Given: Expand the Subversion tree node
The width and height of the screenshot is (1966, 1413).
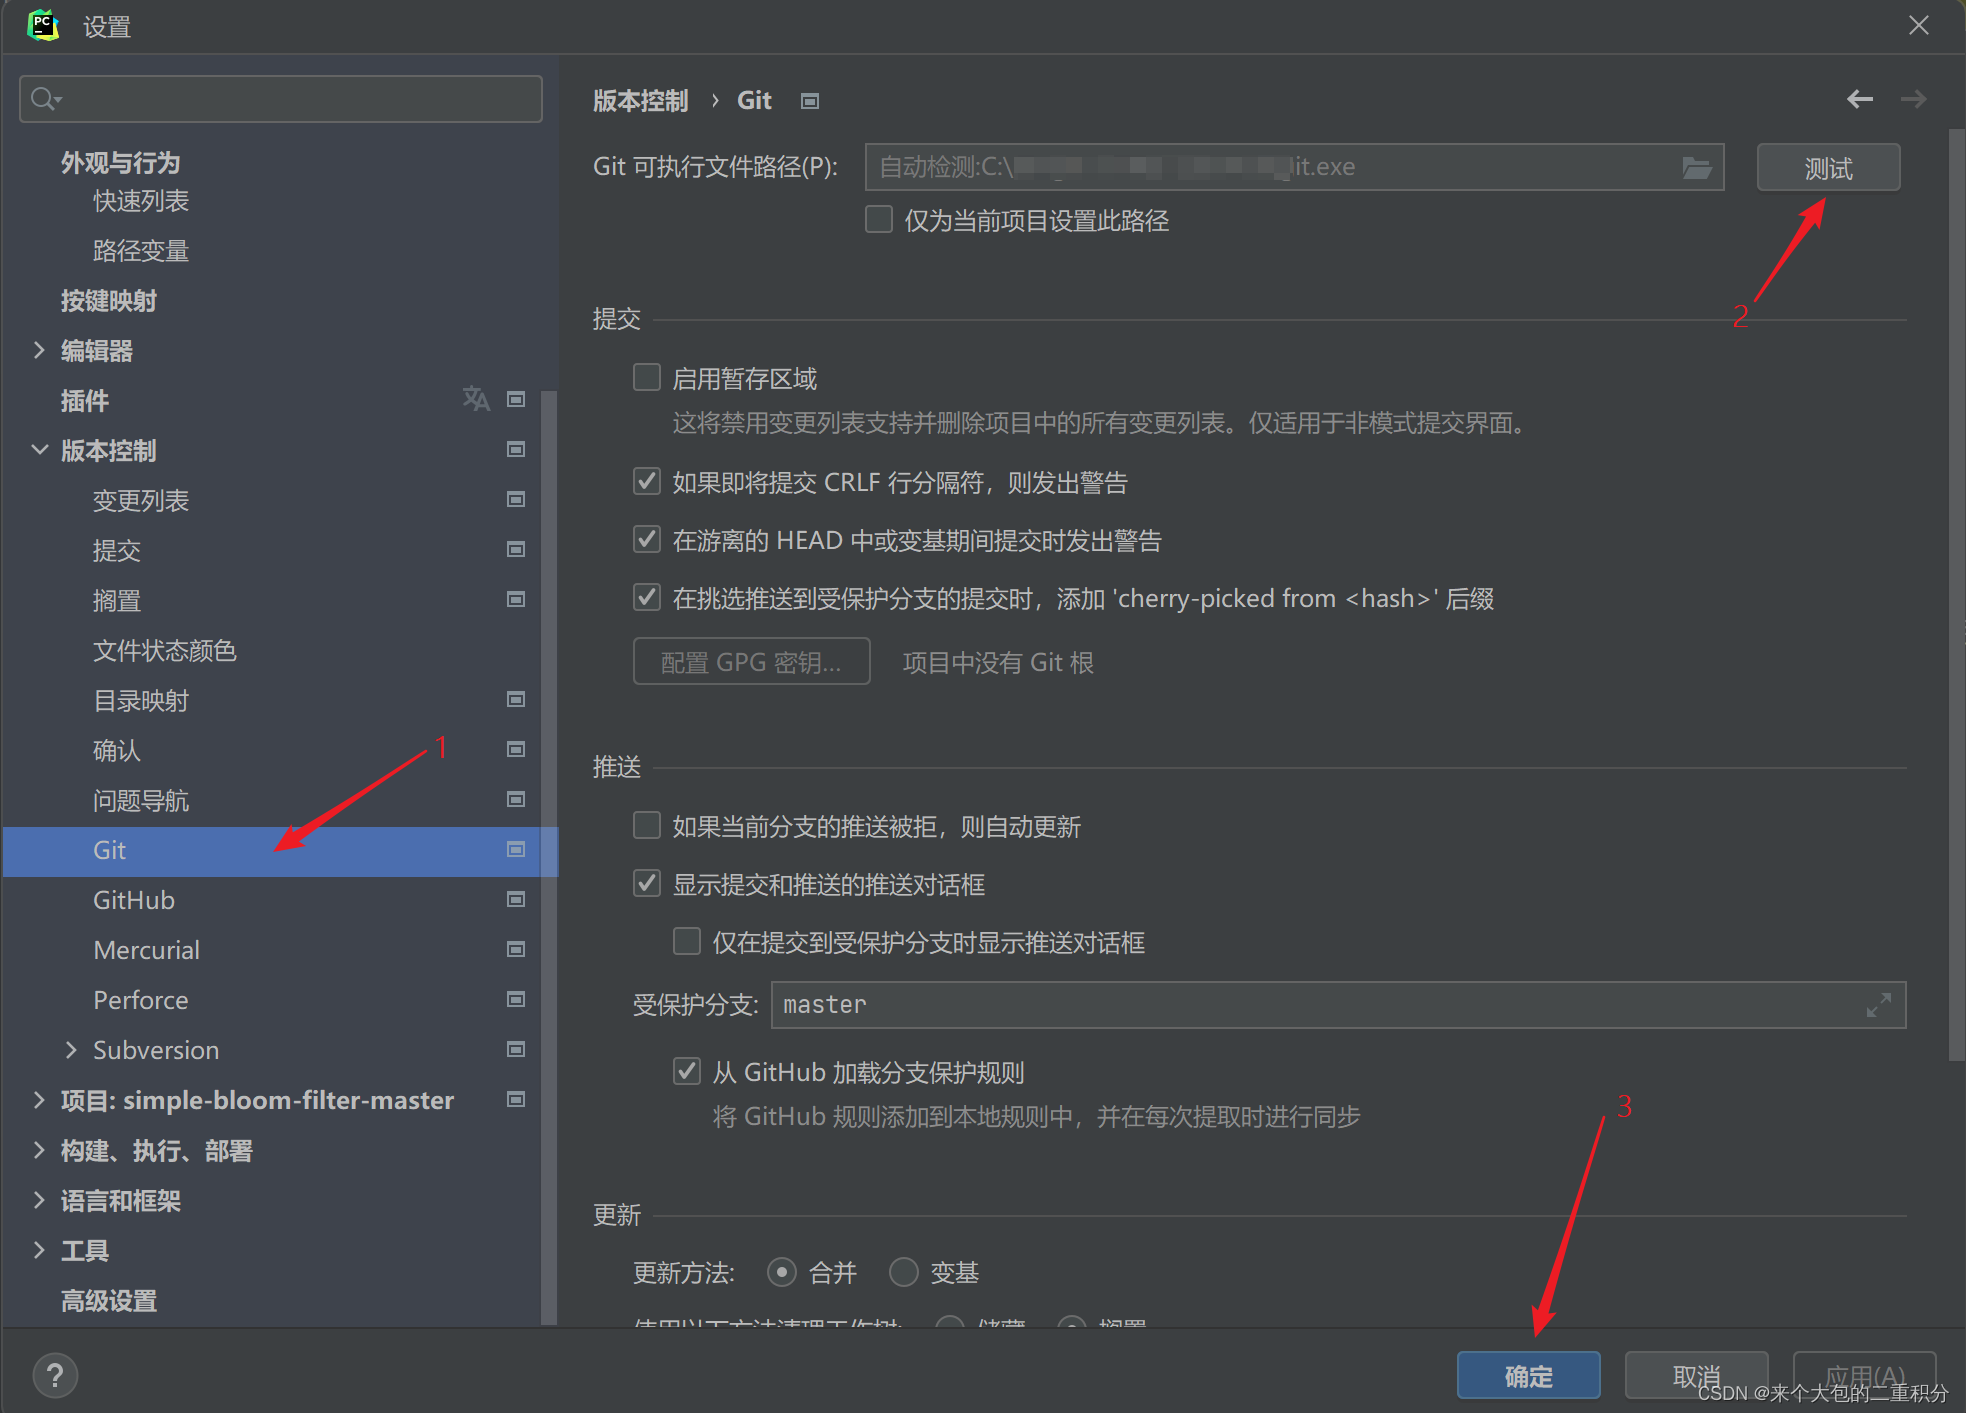Looking at the screenshot, I should tap(71, 1050).
